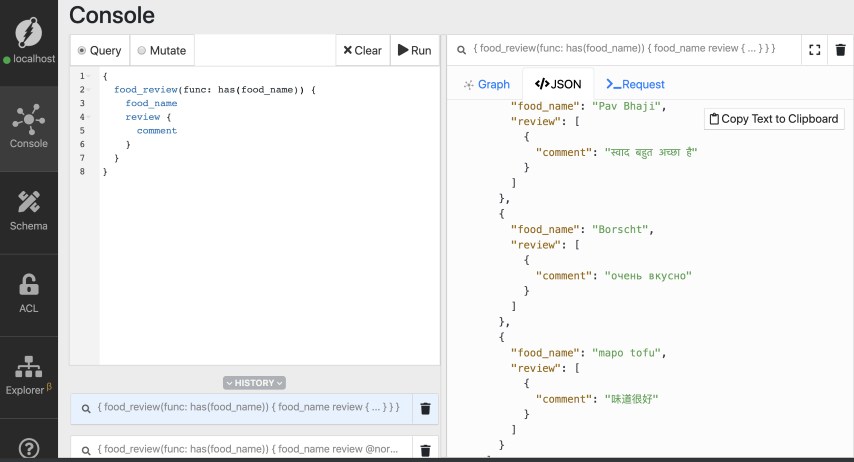Delete the current result with top trash icon
The height and width of the screenshot is (462, 854).
[x=840, y=49]
